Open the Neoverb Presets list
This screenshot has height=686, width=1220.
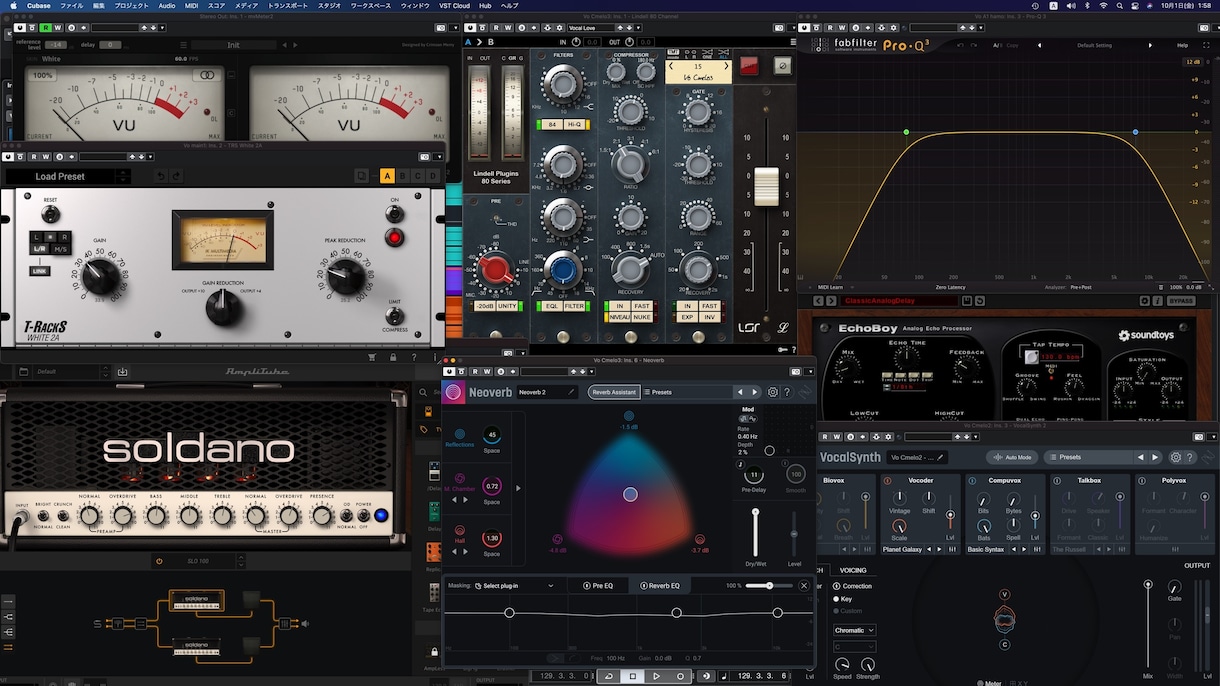688,392
